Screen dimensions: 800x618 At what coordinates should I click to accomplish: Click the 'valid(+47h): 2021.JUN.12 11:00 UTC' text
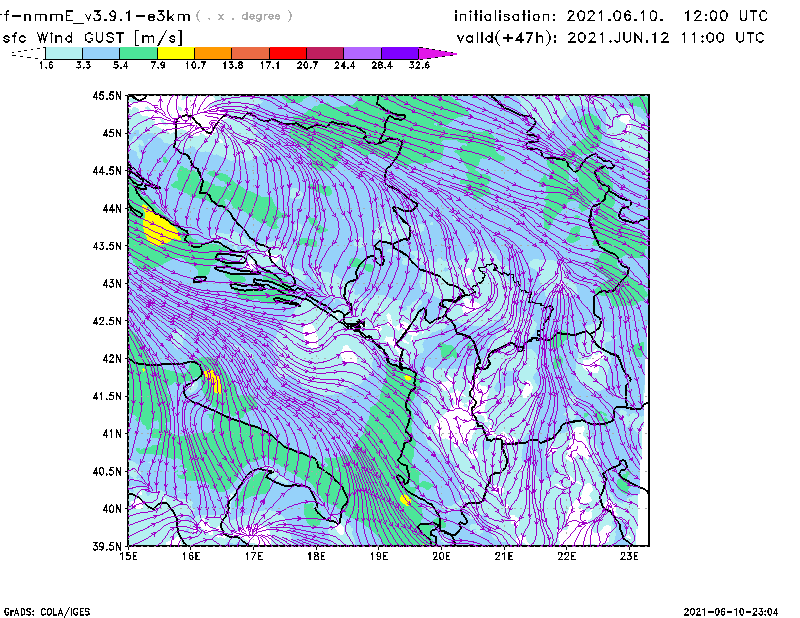point(611,38)
